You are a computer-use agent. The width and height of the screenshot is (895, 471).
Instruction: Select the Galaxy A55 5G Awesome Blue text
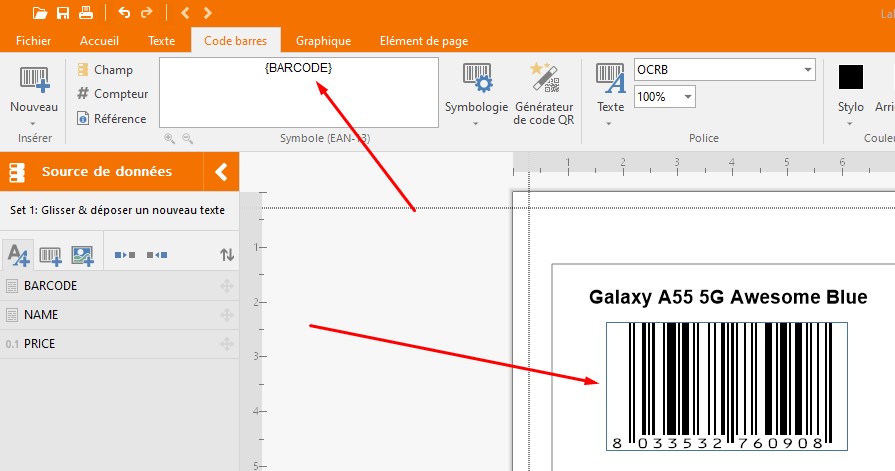point(728,297)
